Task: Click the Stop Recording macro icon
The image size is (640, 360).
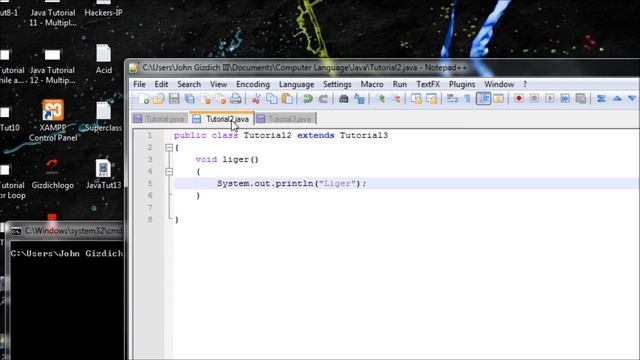Action: [534, 99]
